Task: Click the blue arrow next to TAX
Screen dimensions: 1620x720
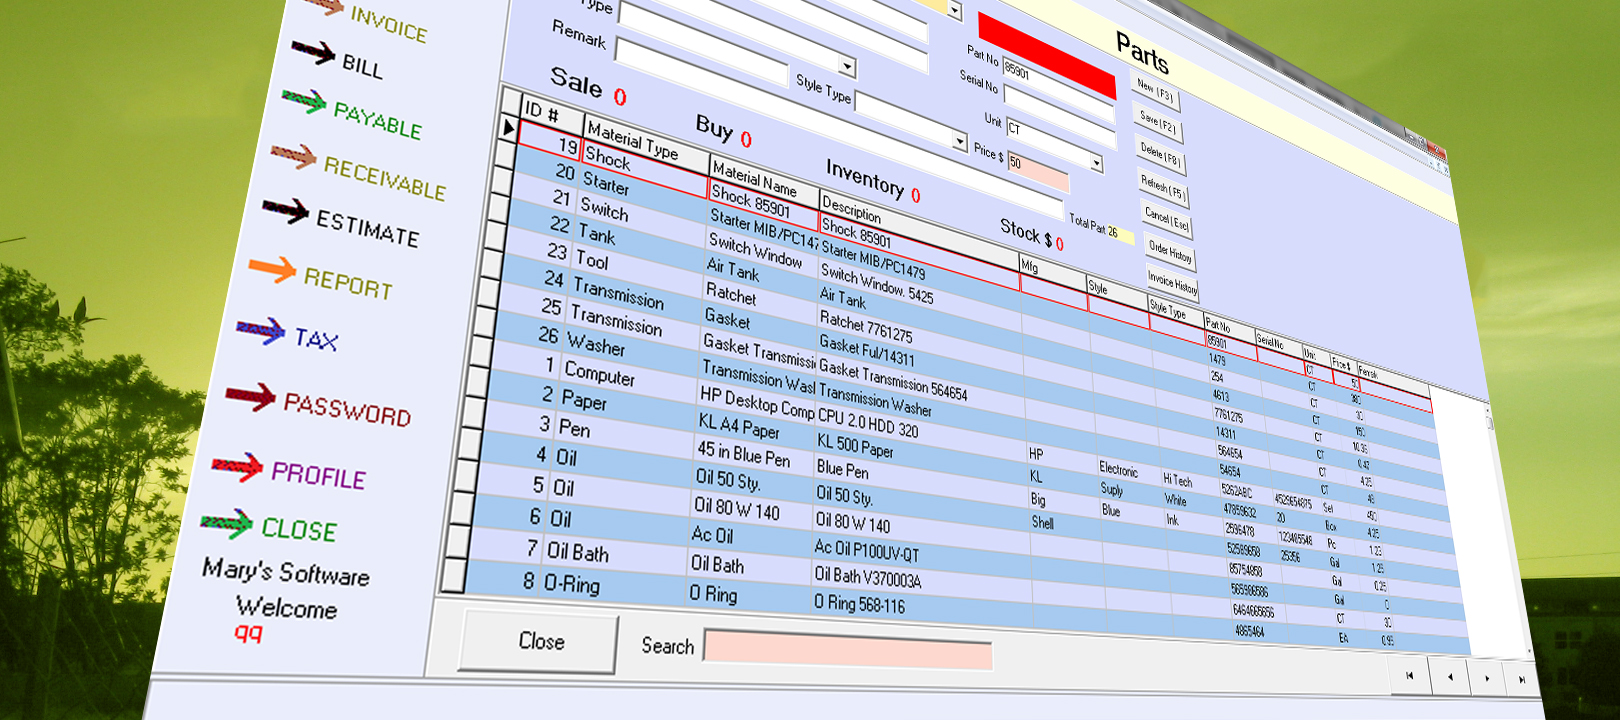Action: coord(260,331)
